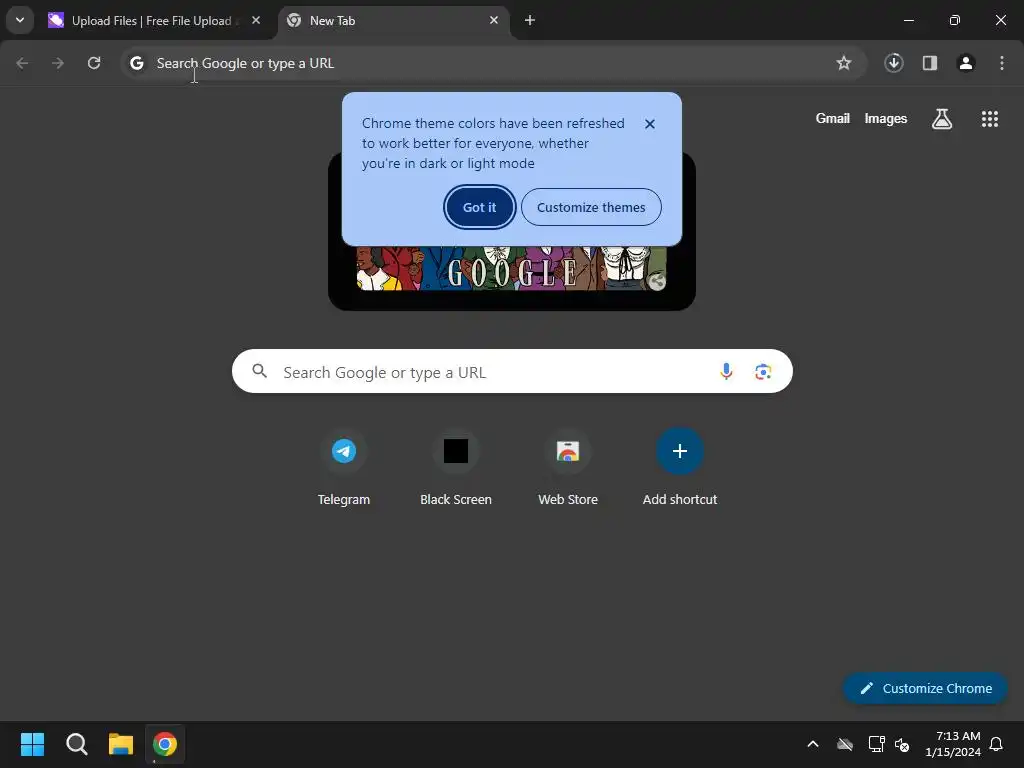
Task: Select the New Tab tab
Action: click(395, 21)
